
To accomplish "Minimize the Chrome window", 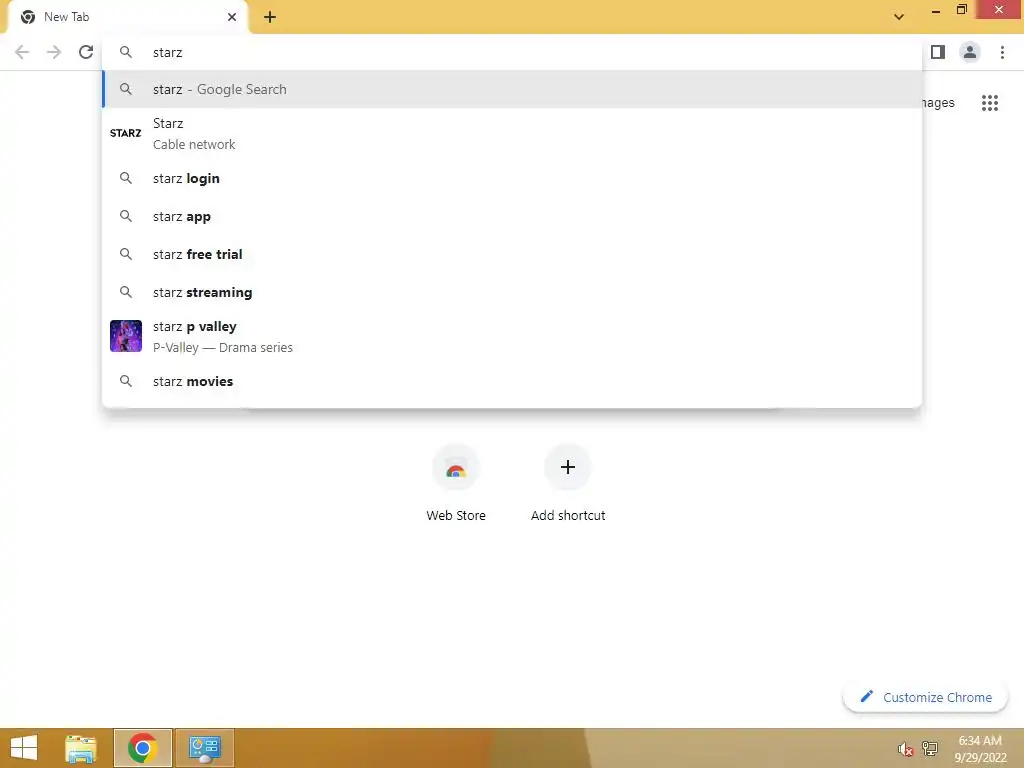I will 936,10.
